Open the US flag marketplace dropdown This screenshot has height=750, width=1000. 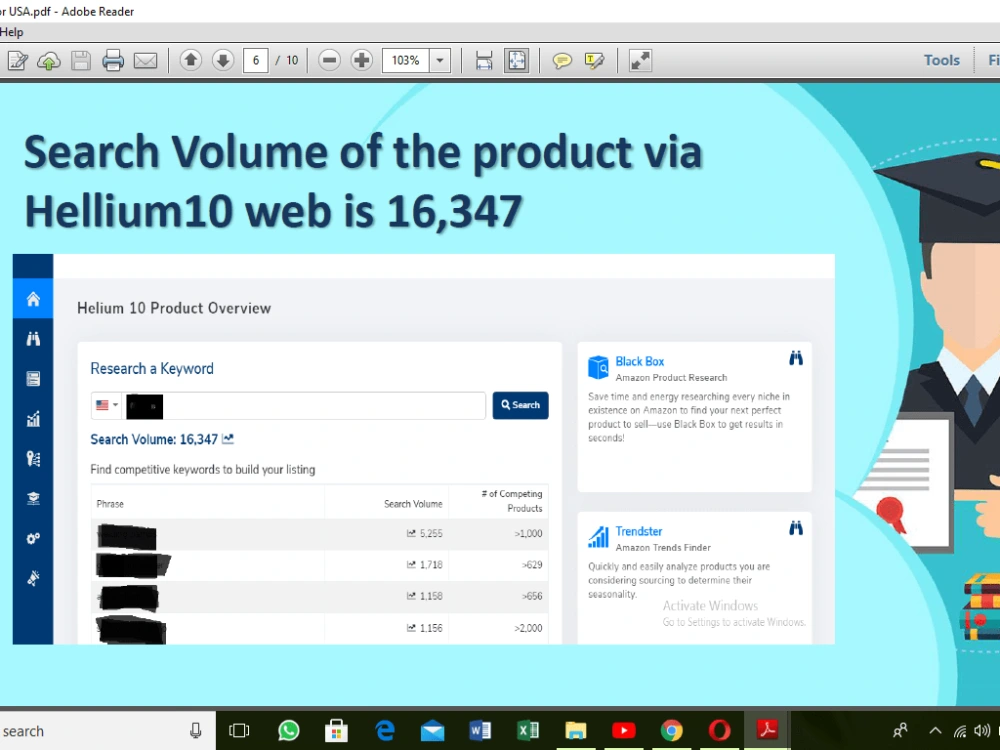107,405
